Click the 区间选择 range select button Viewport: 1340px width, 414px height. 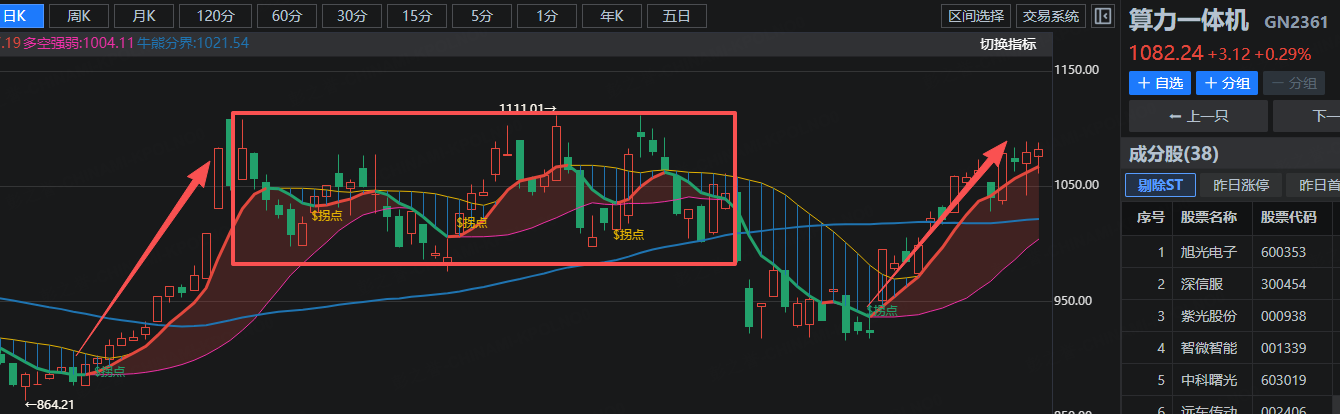coord(976,16)
